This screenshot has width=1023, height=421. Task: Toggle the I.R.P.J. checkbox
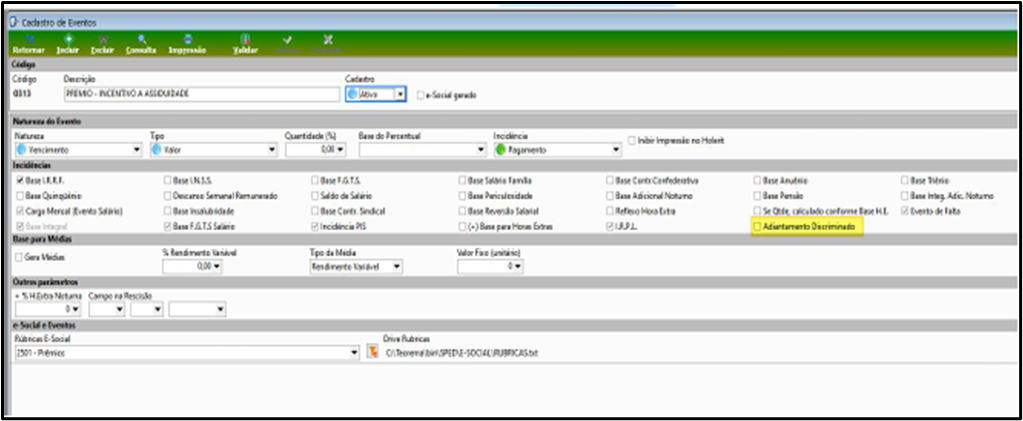610,226
